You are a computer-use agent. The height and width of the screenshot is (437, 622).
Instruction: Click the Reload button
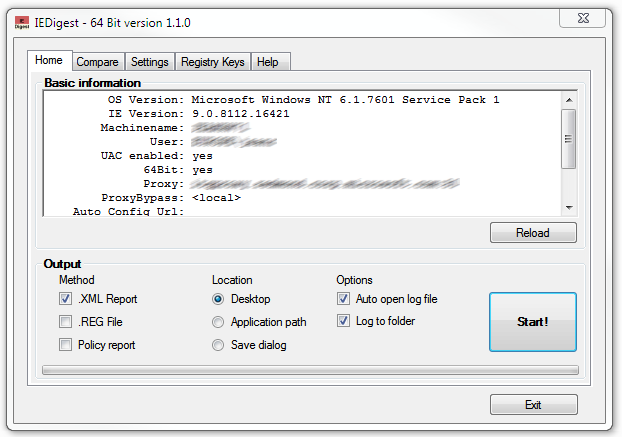tap(533, 232)
